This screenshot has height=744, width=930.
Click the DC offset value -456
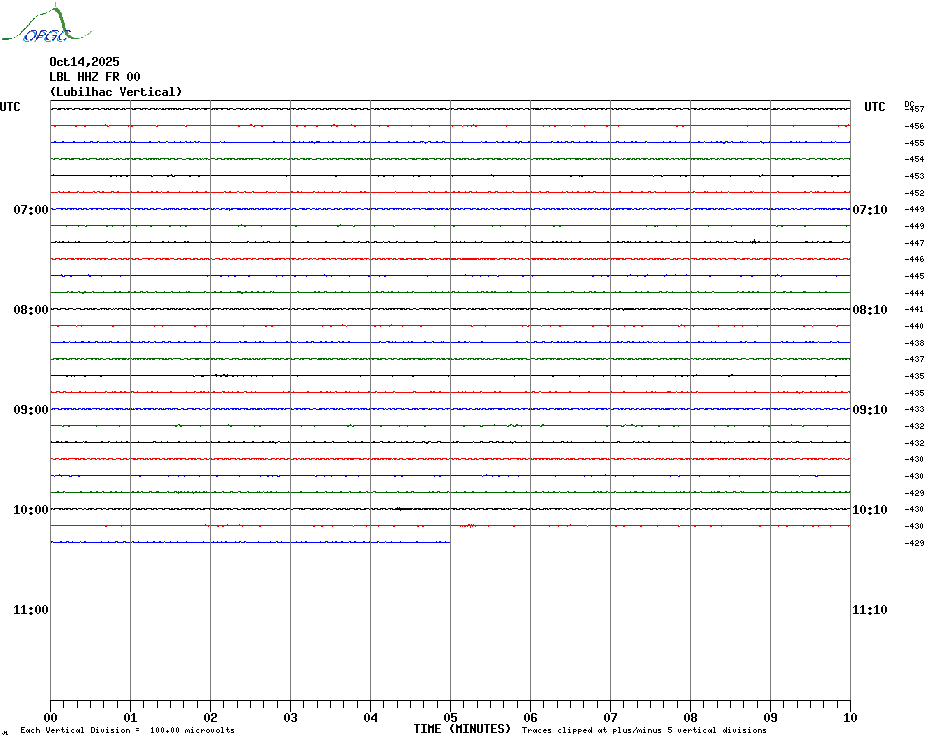tap(915, 126)
